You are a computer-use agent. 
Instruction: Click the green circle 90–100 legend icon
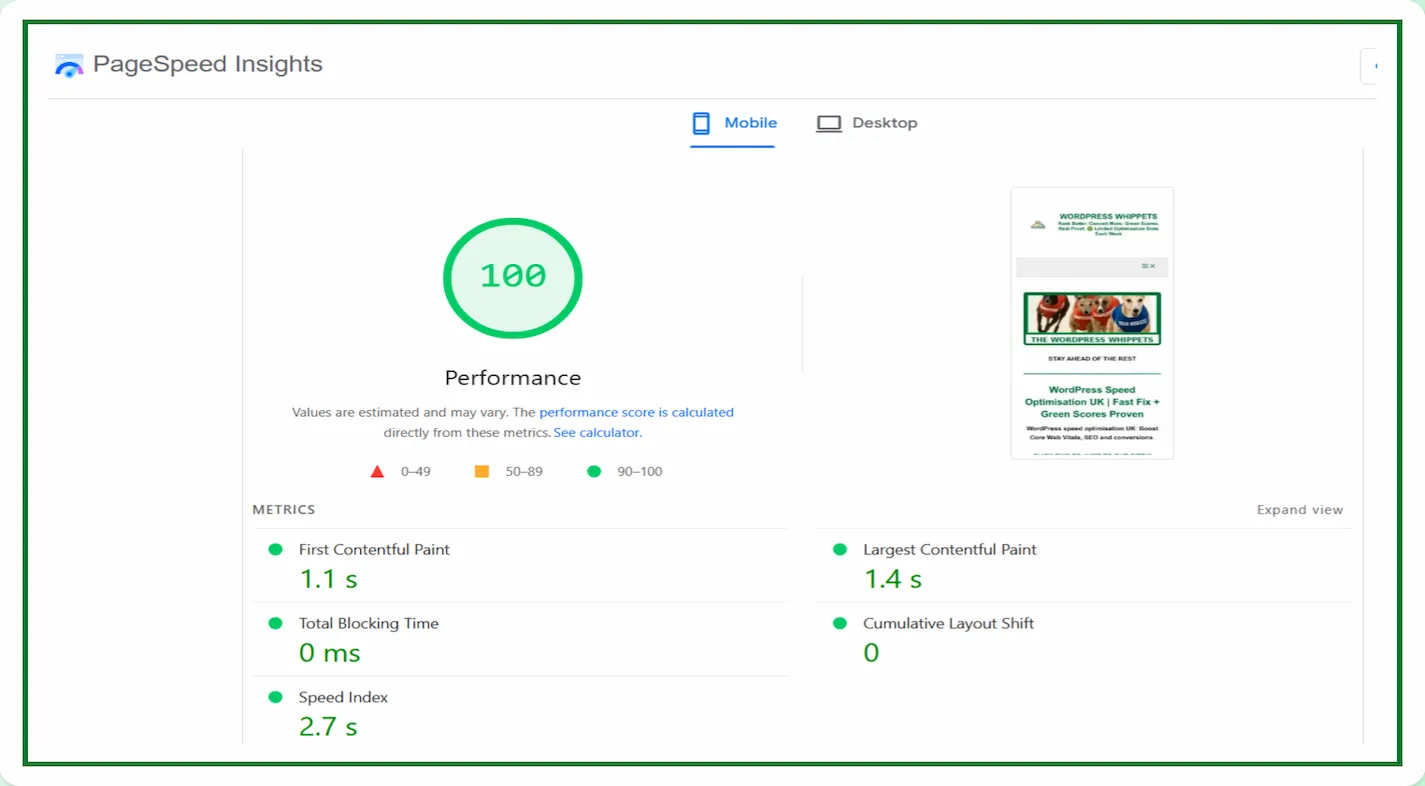[594, 471]
